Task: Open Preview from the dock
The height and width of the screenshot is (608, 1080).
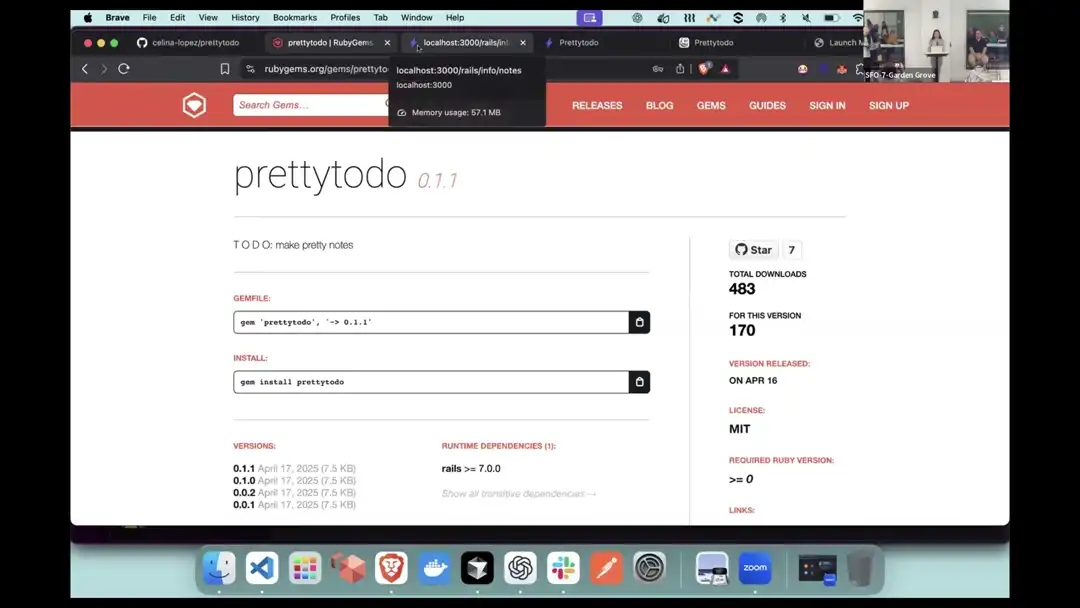Action: [x=712, y=568]
